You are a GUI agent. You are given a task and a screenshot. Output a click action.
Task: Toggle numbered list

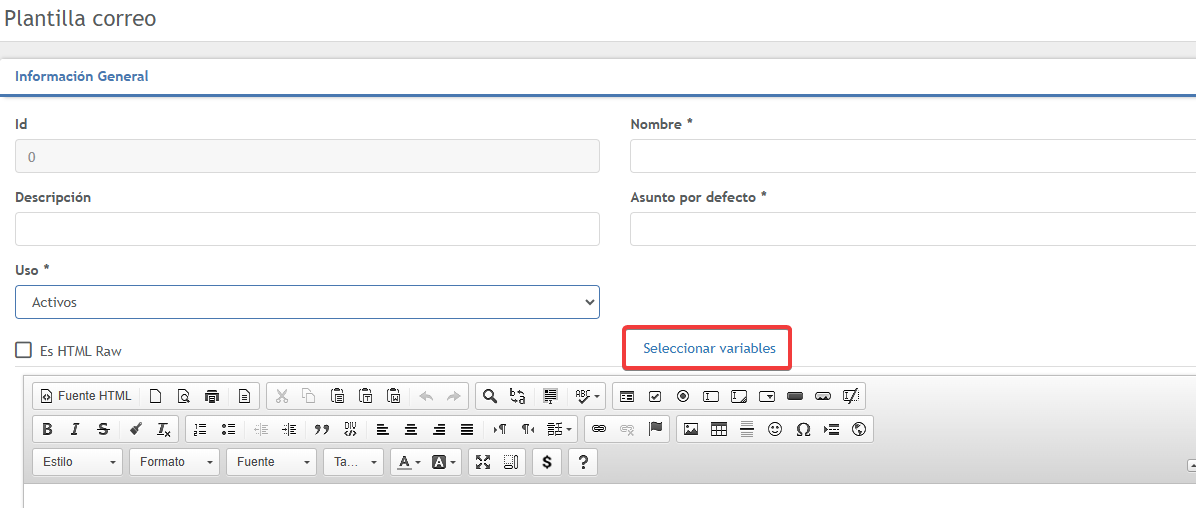tap(200, 429)
